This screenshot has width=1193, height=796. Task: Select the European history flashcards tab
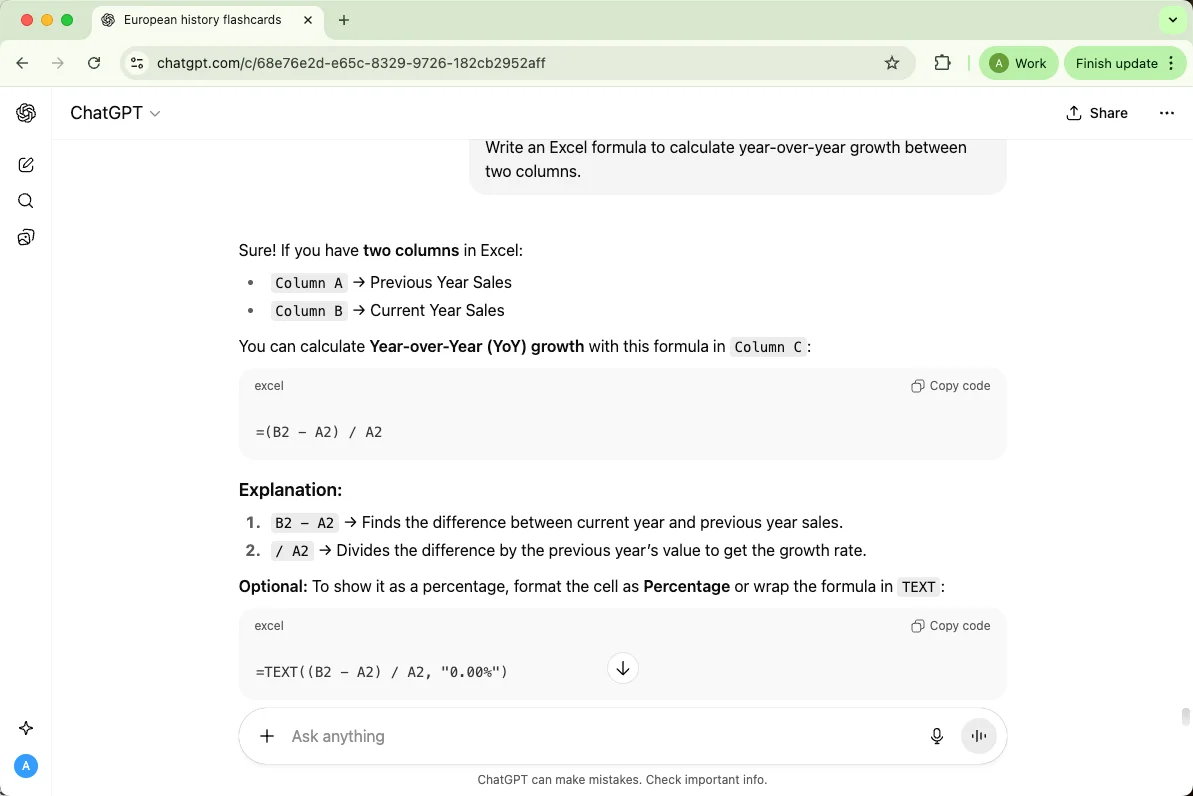point(202,20)
